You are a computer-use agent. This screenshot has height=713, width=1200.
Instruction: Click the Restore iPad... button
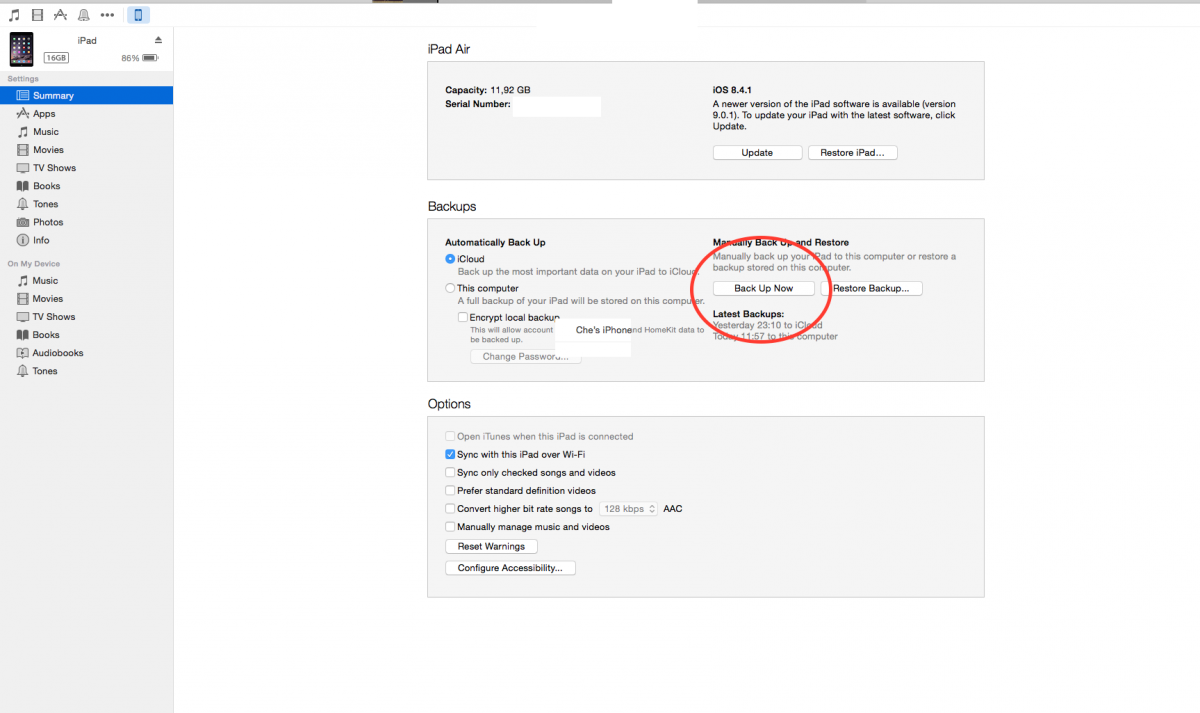853,153
